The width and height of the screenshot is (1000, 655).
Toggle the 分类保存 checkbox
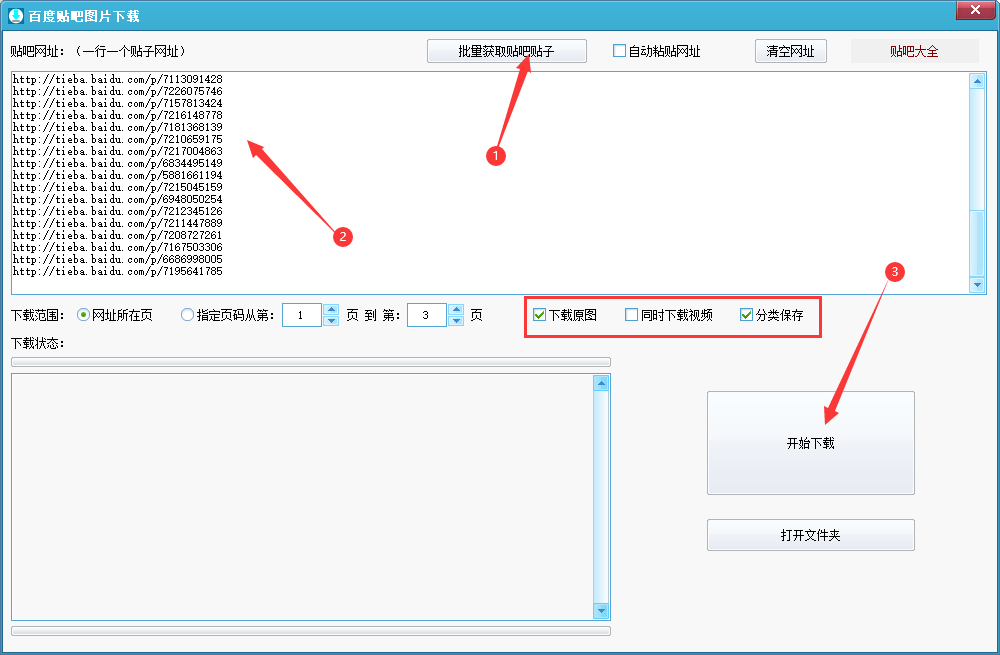click(x=747, y=315)
